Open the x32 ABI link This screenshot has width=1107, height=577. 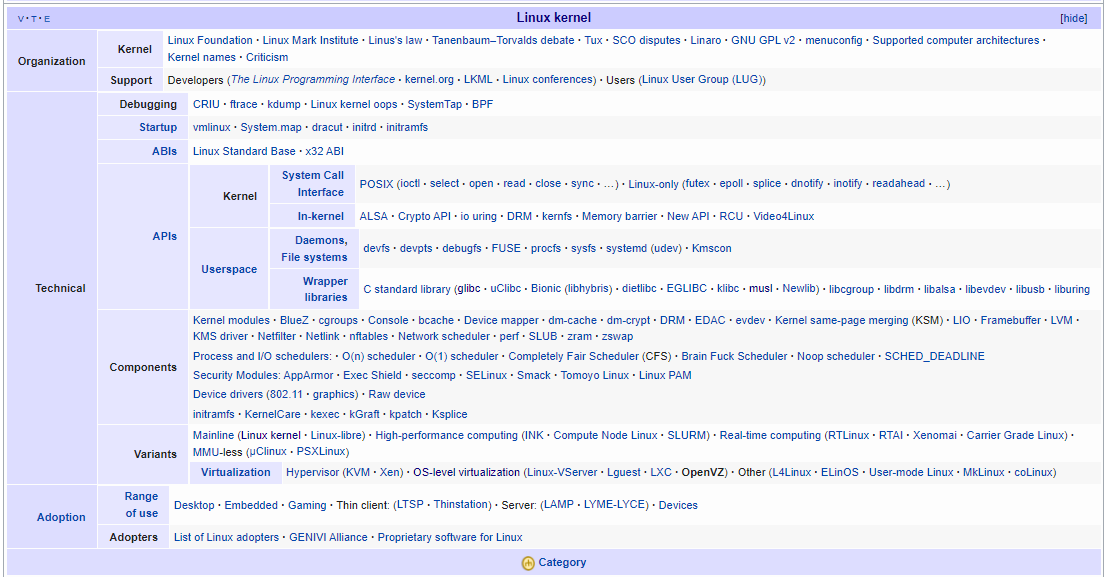(x=325, y=151)
